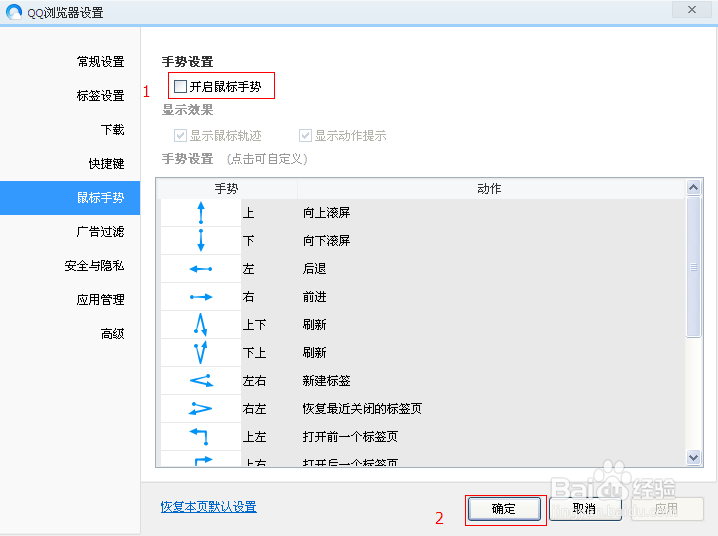Go to the 广告过滤 section
The height and width of the screenshot is (536, 718).
tap(100, 232)
